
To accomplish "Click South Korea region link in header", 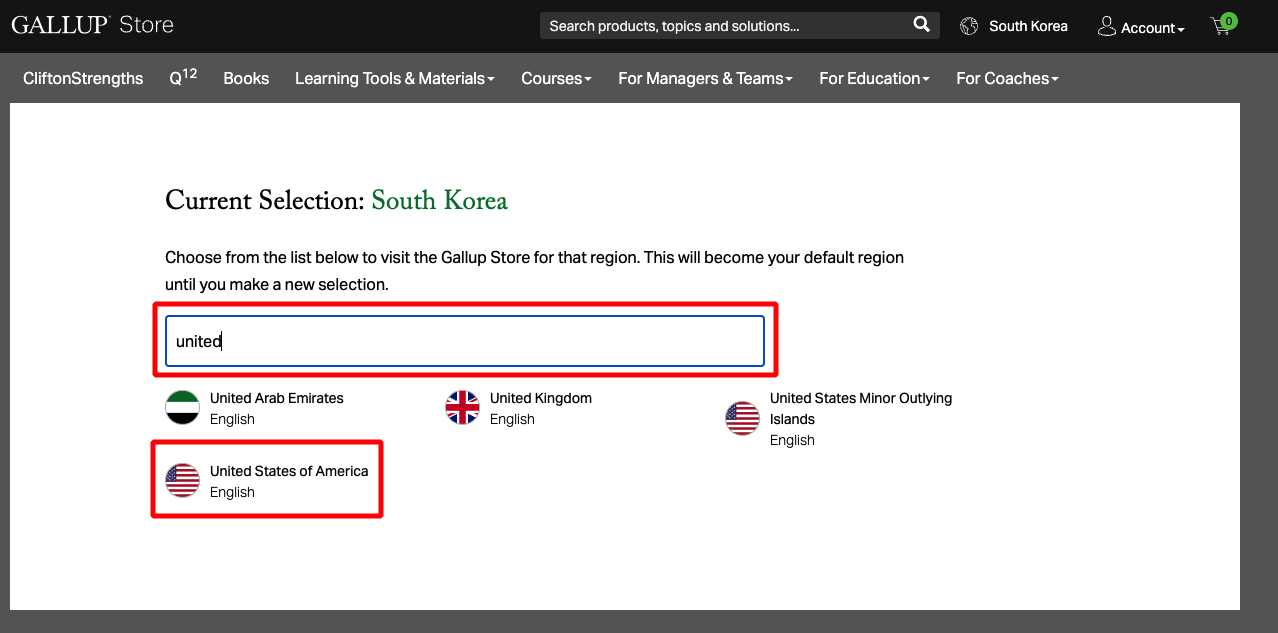I will (1028, 26).
